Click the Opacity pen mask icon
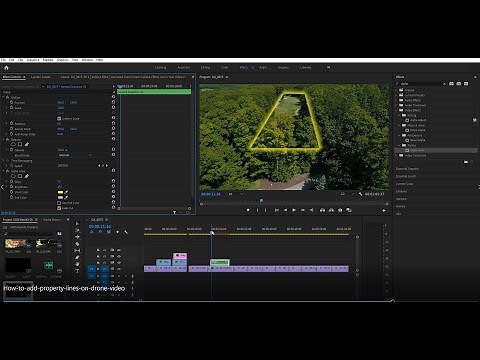Screen dimensions: 480x360 (27, 144)
